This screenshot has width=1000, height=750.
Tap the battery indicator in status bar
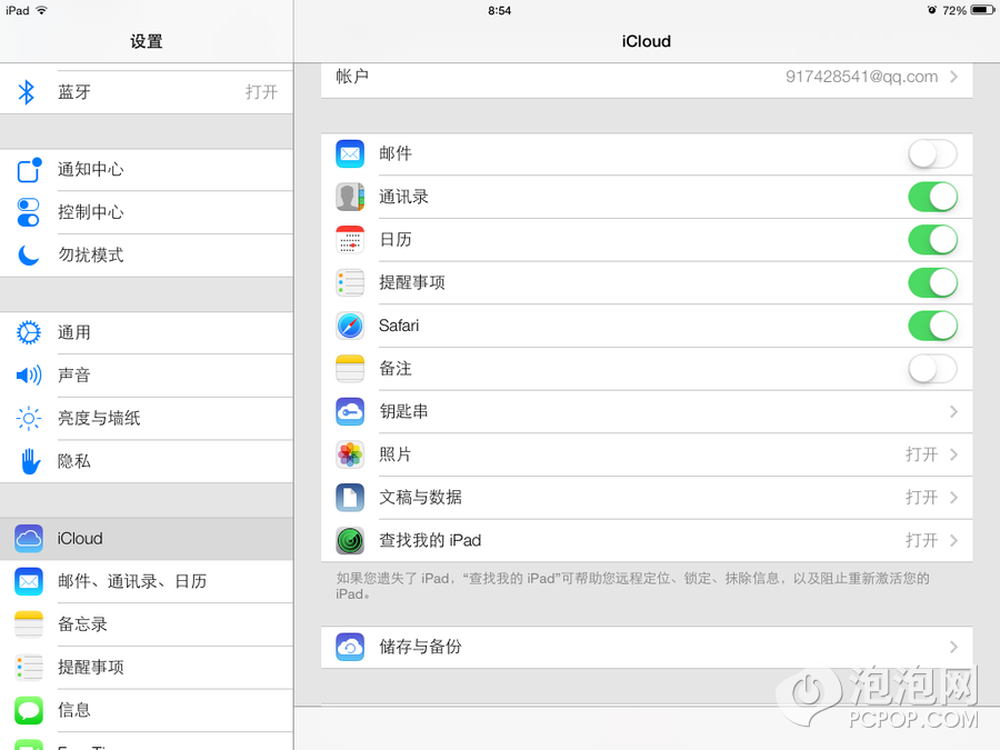pyautogui.click(x=982, y=10)
